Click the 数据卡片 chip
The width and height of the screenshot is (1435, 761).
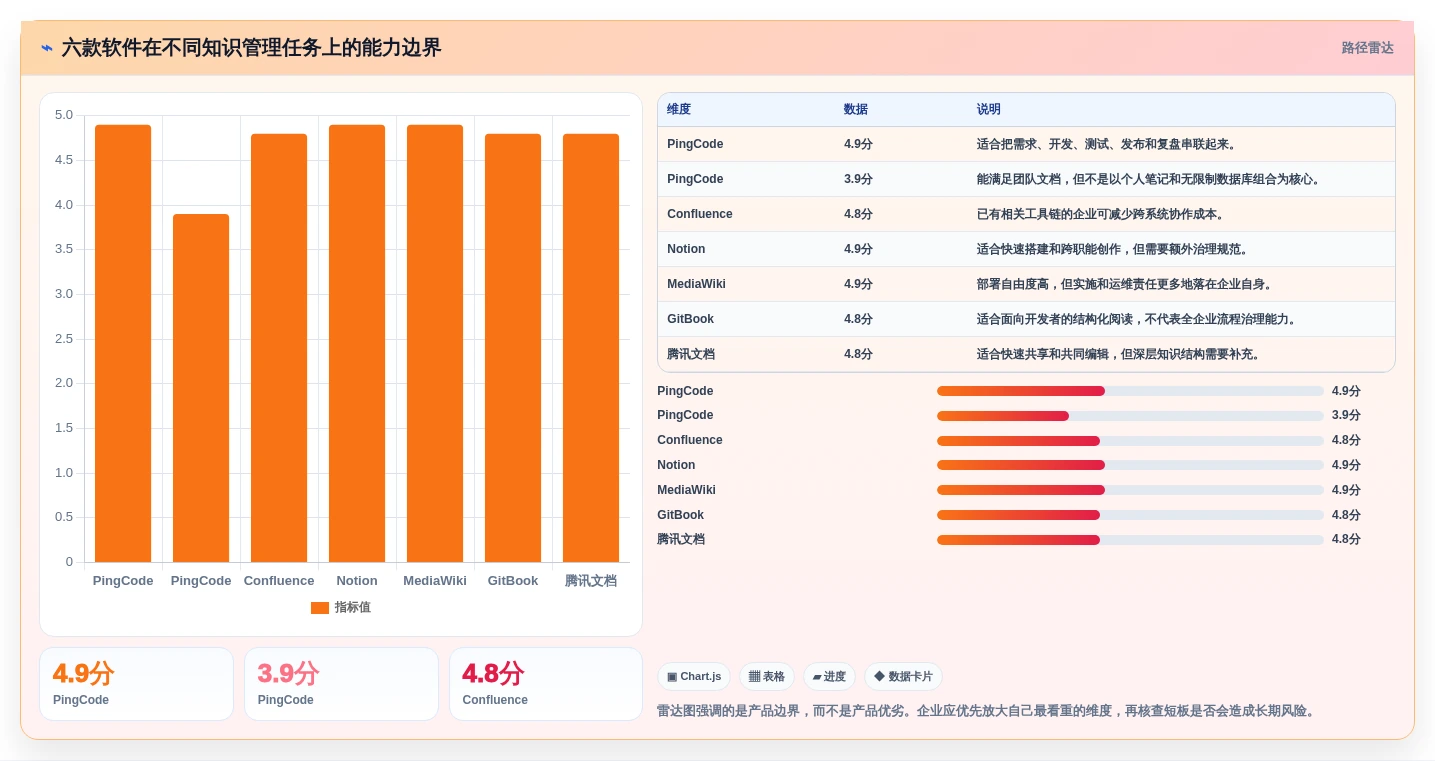[903, 677]
